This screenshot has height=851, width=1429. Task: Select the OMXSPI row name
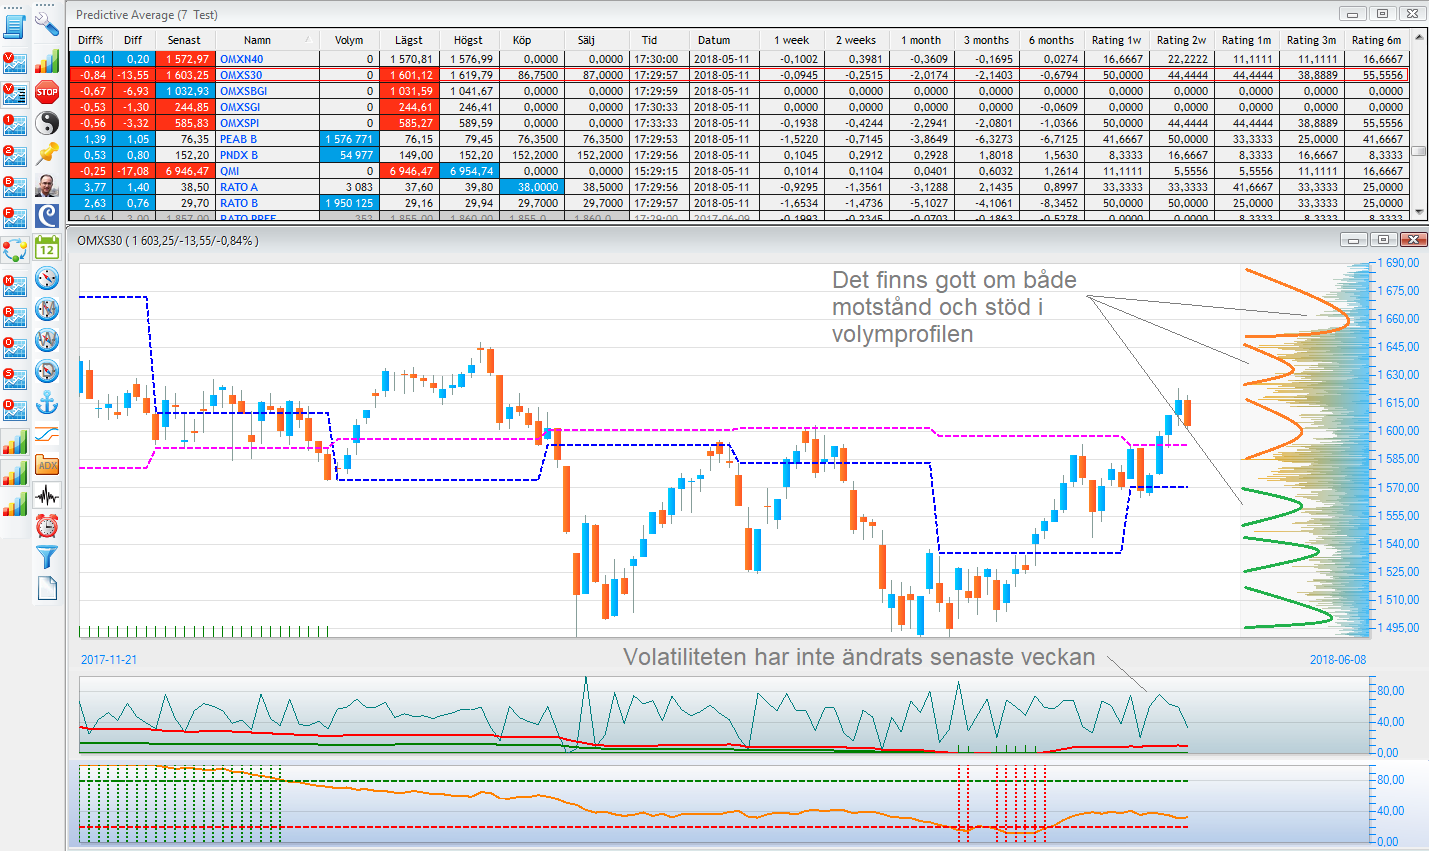(x=239, y=123)
